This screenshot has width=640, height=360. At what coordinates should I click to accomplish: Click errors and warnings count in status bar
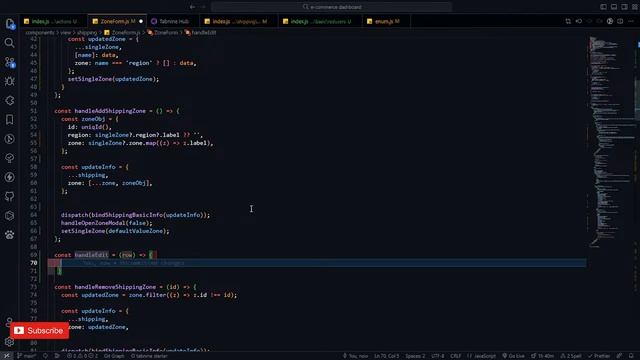[x=82, y=356]
